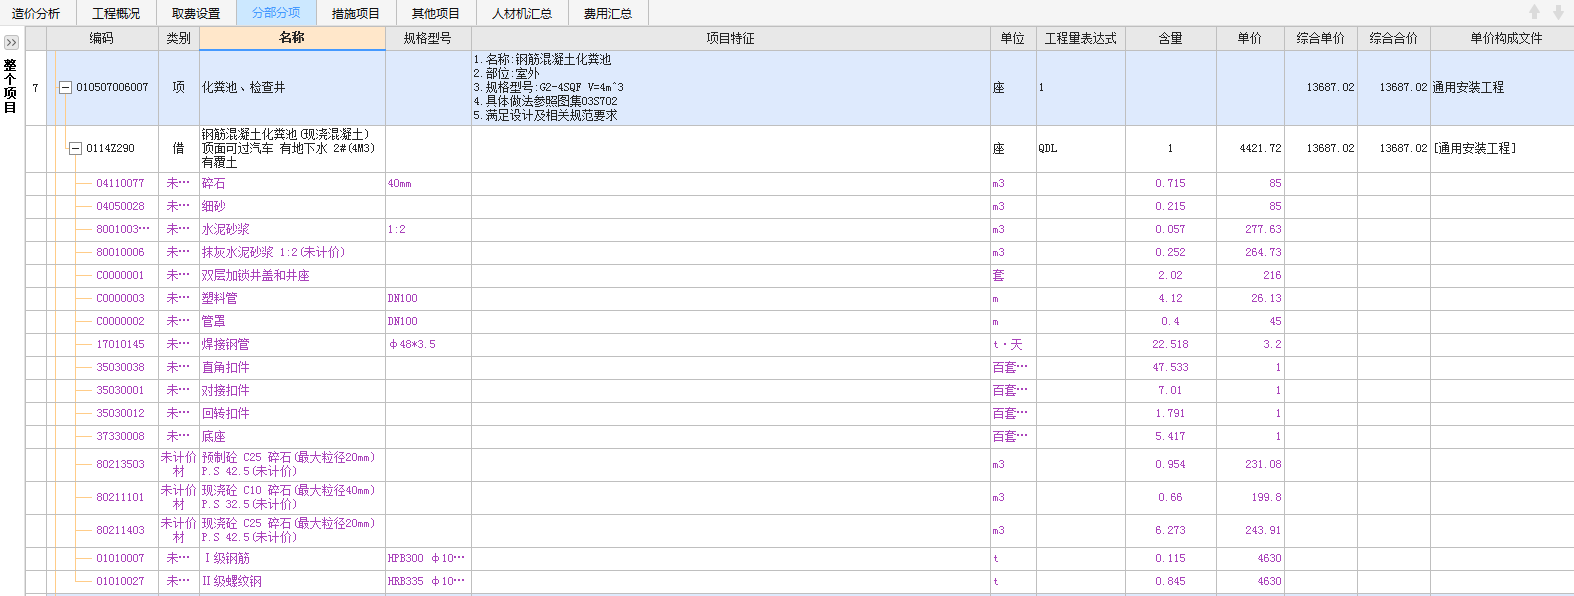The image size is (1574, 596).
Task: Click row number 7 cell
Action: click(36, 88)
